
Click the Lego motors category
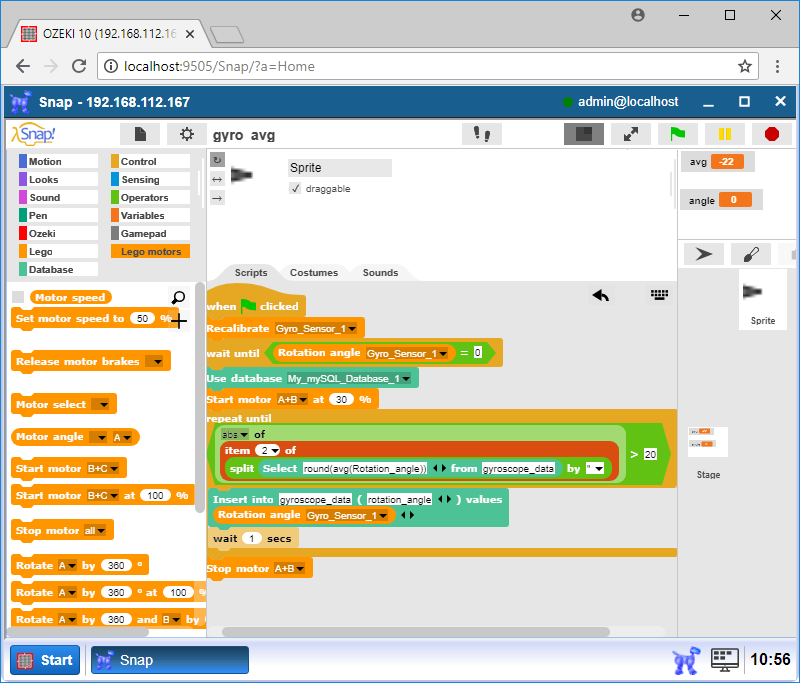150,251
